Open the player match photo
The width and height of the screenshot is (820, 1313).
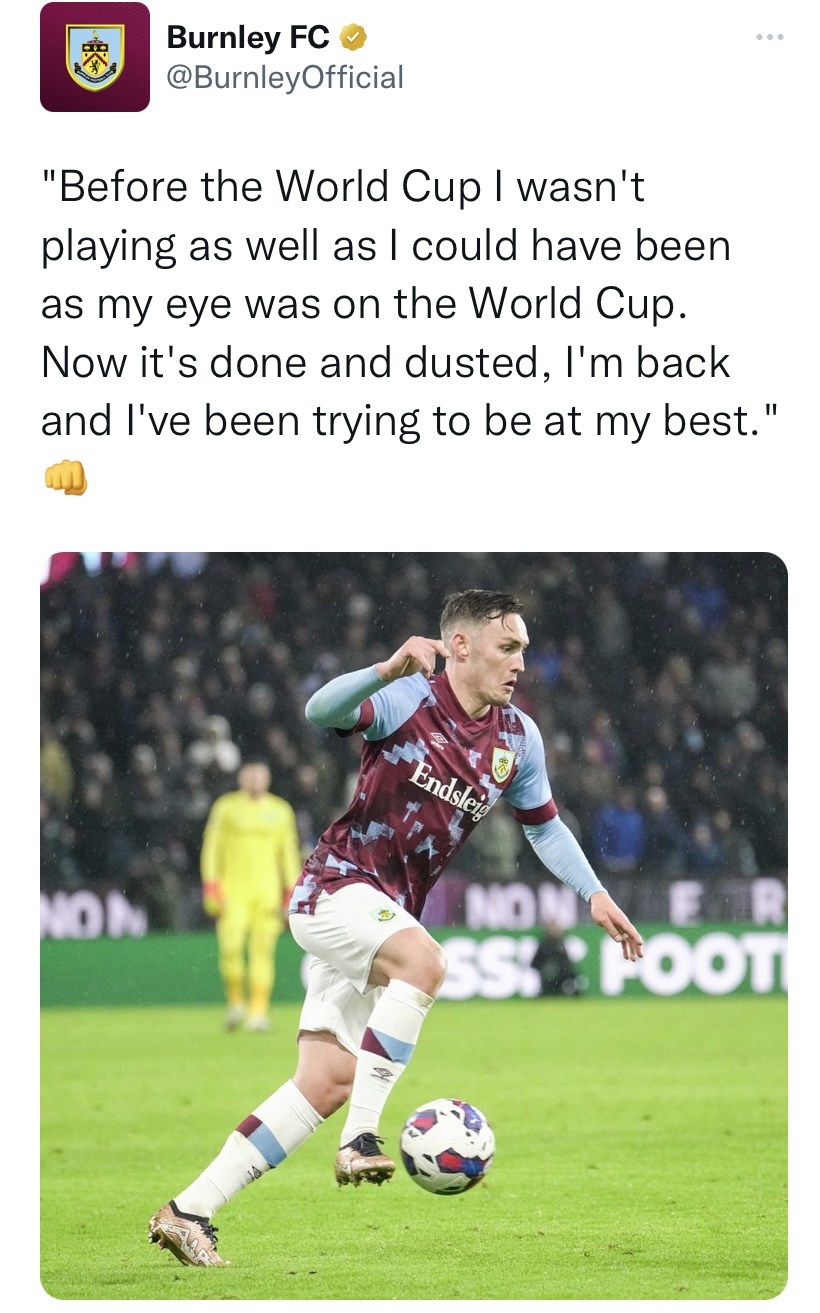414,925
